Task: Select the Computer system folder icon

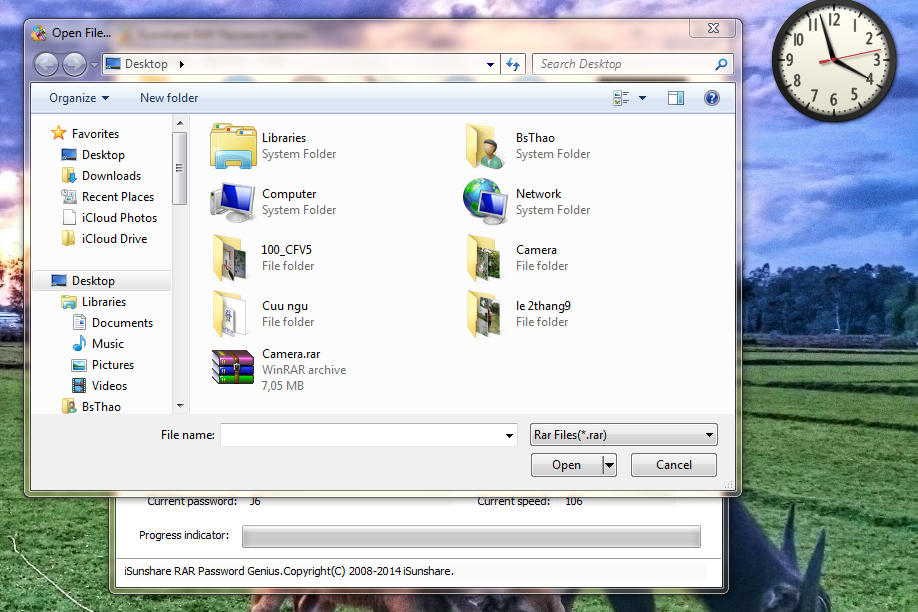Action: (233, 202)
